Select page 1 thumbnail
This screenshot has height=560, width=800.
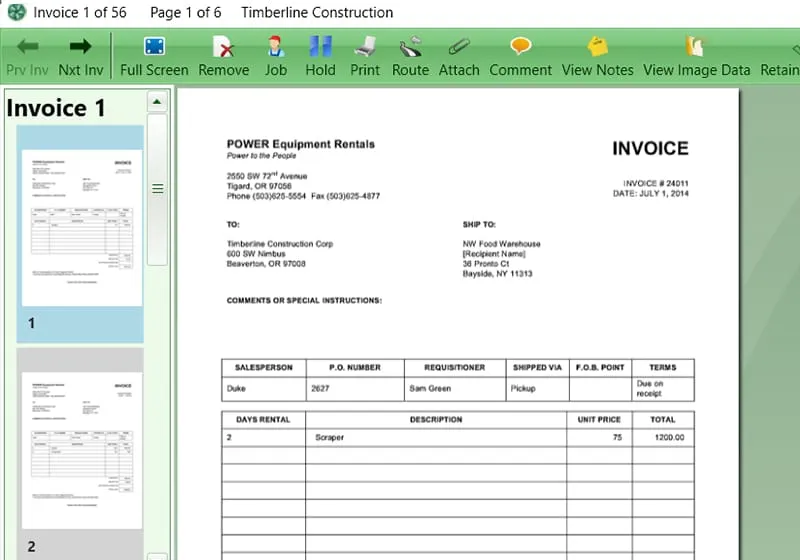coord(80,230)
